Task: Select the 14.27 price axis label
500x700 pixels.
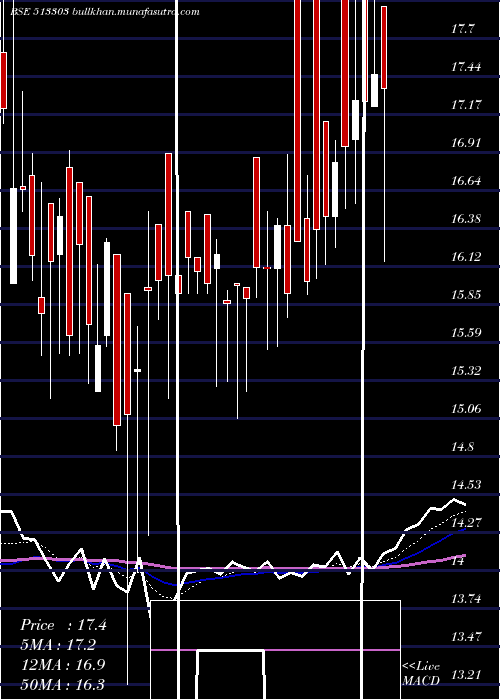Action: point(466,523)
